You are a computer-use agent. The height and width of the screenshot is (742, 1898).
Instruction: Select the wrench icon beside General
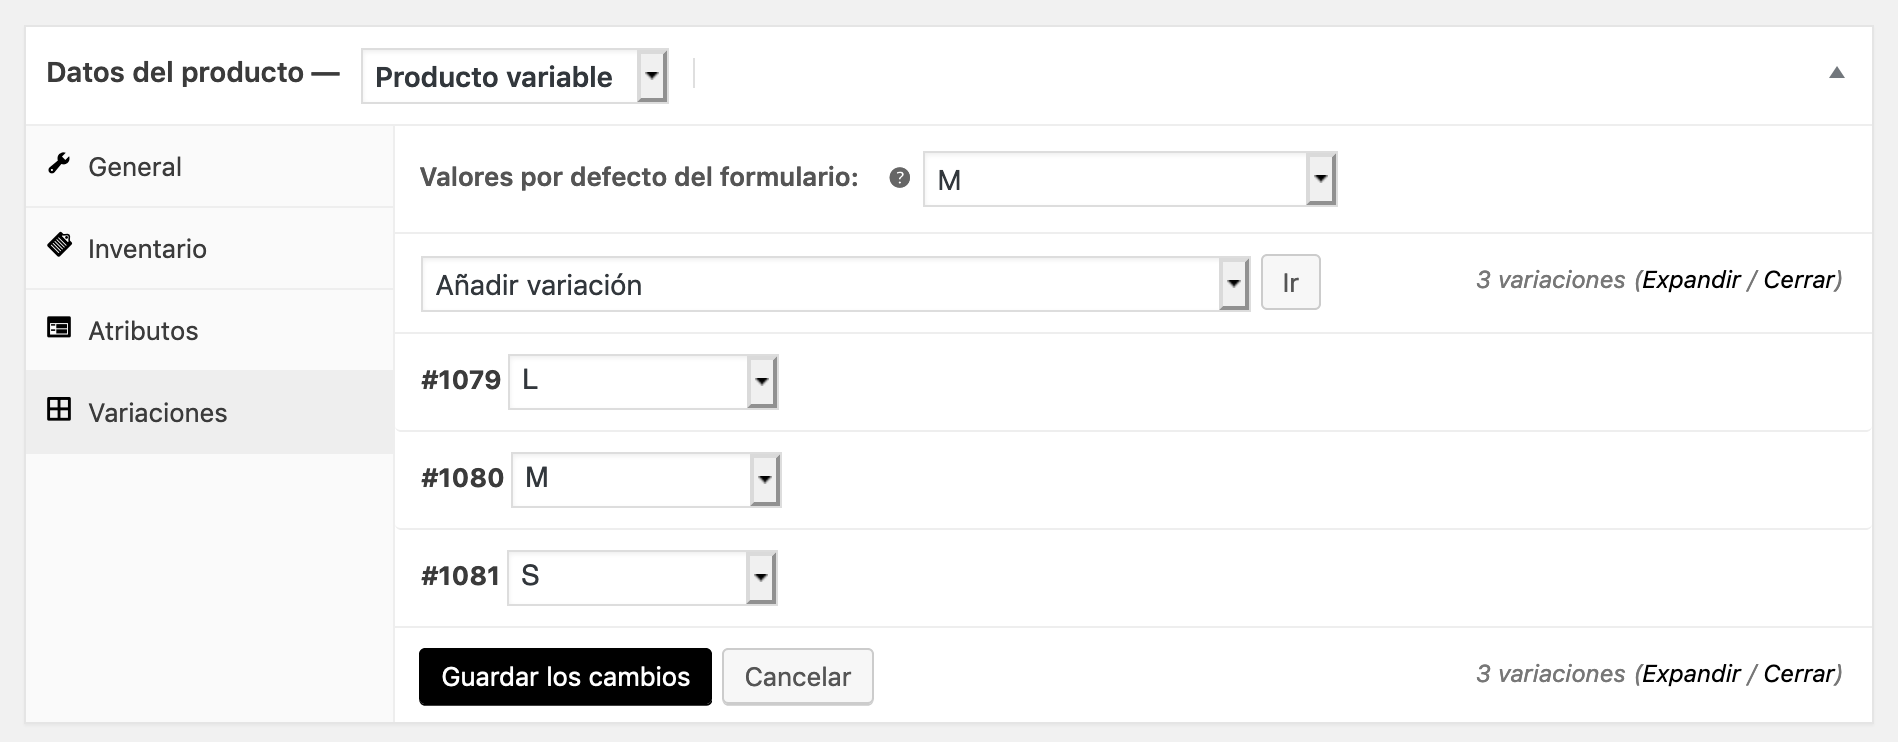coord(57,165)
